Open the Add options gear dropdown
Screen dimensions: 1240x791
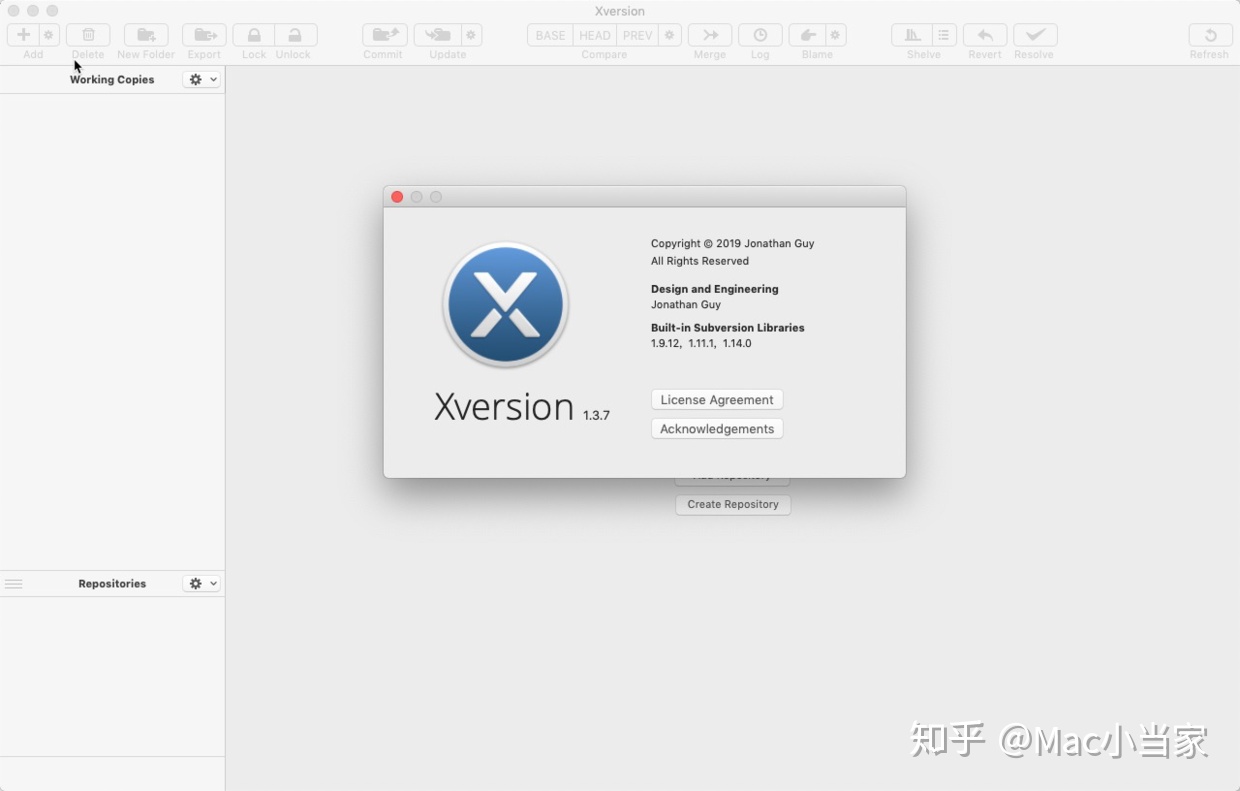(49, 35)
